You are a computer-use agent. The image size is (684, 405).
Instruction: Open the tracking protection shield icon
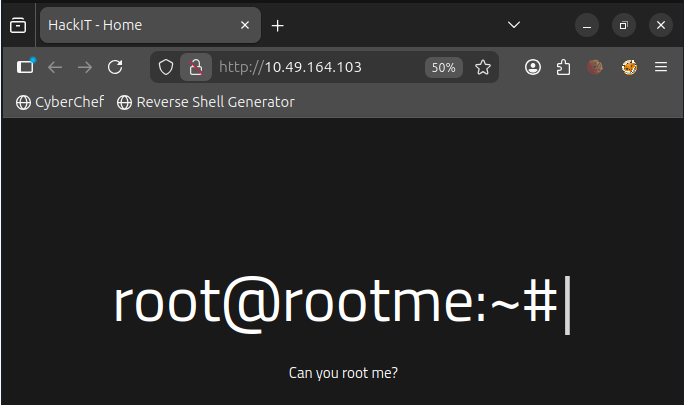click(166, 67)
